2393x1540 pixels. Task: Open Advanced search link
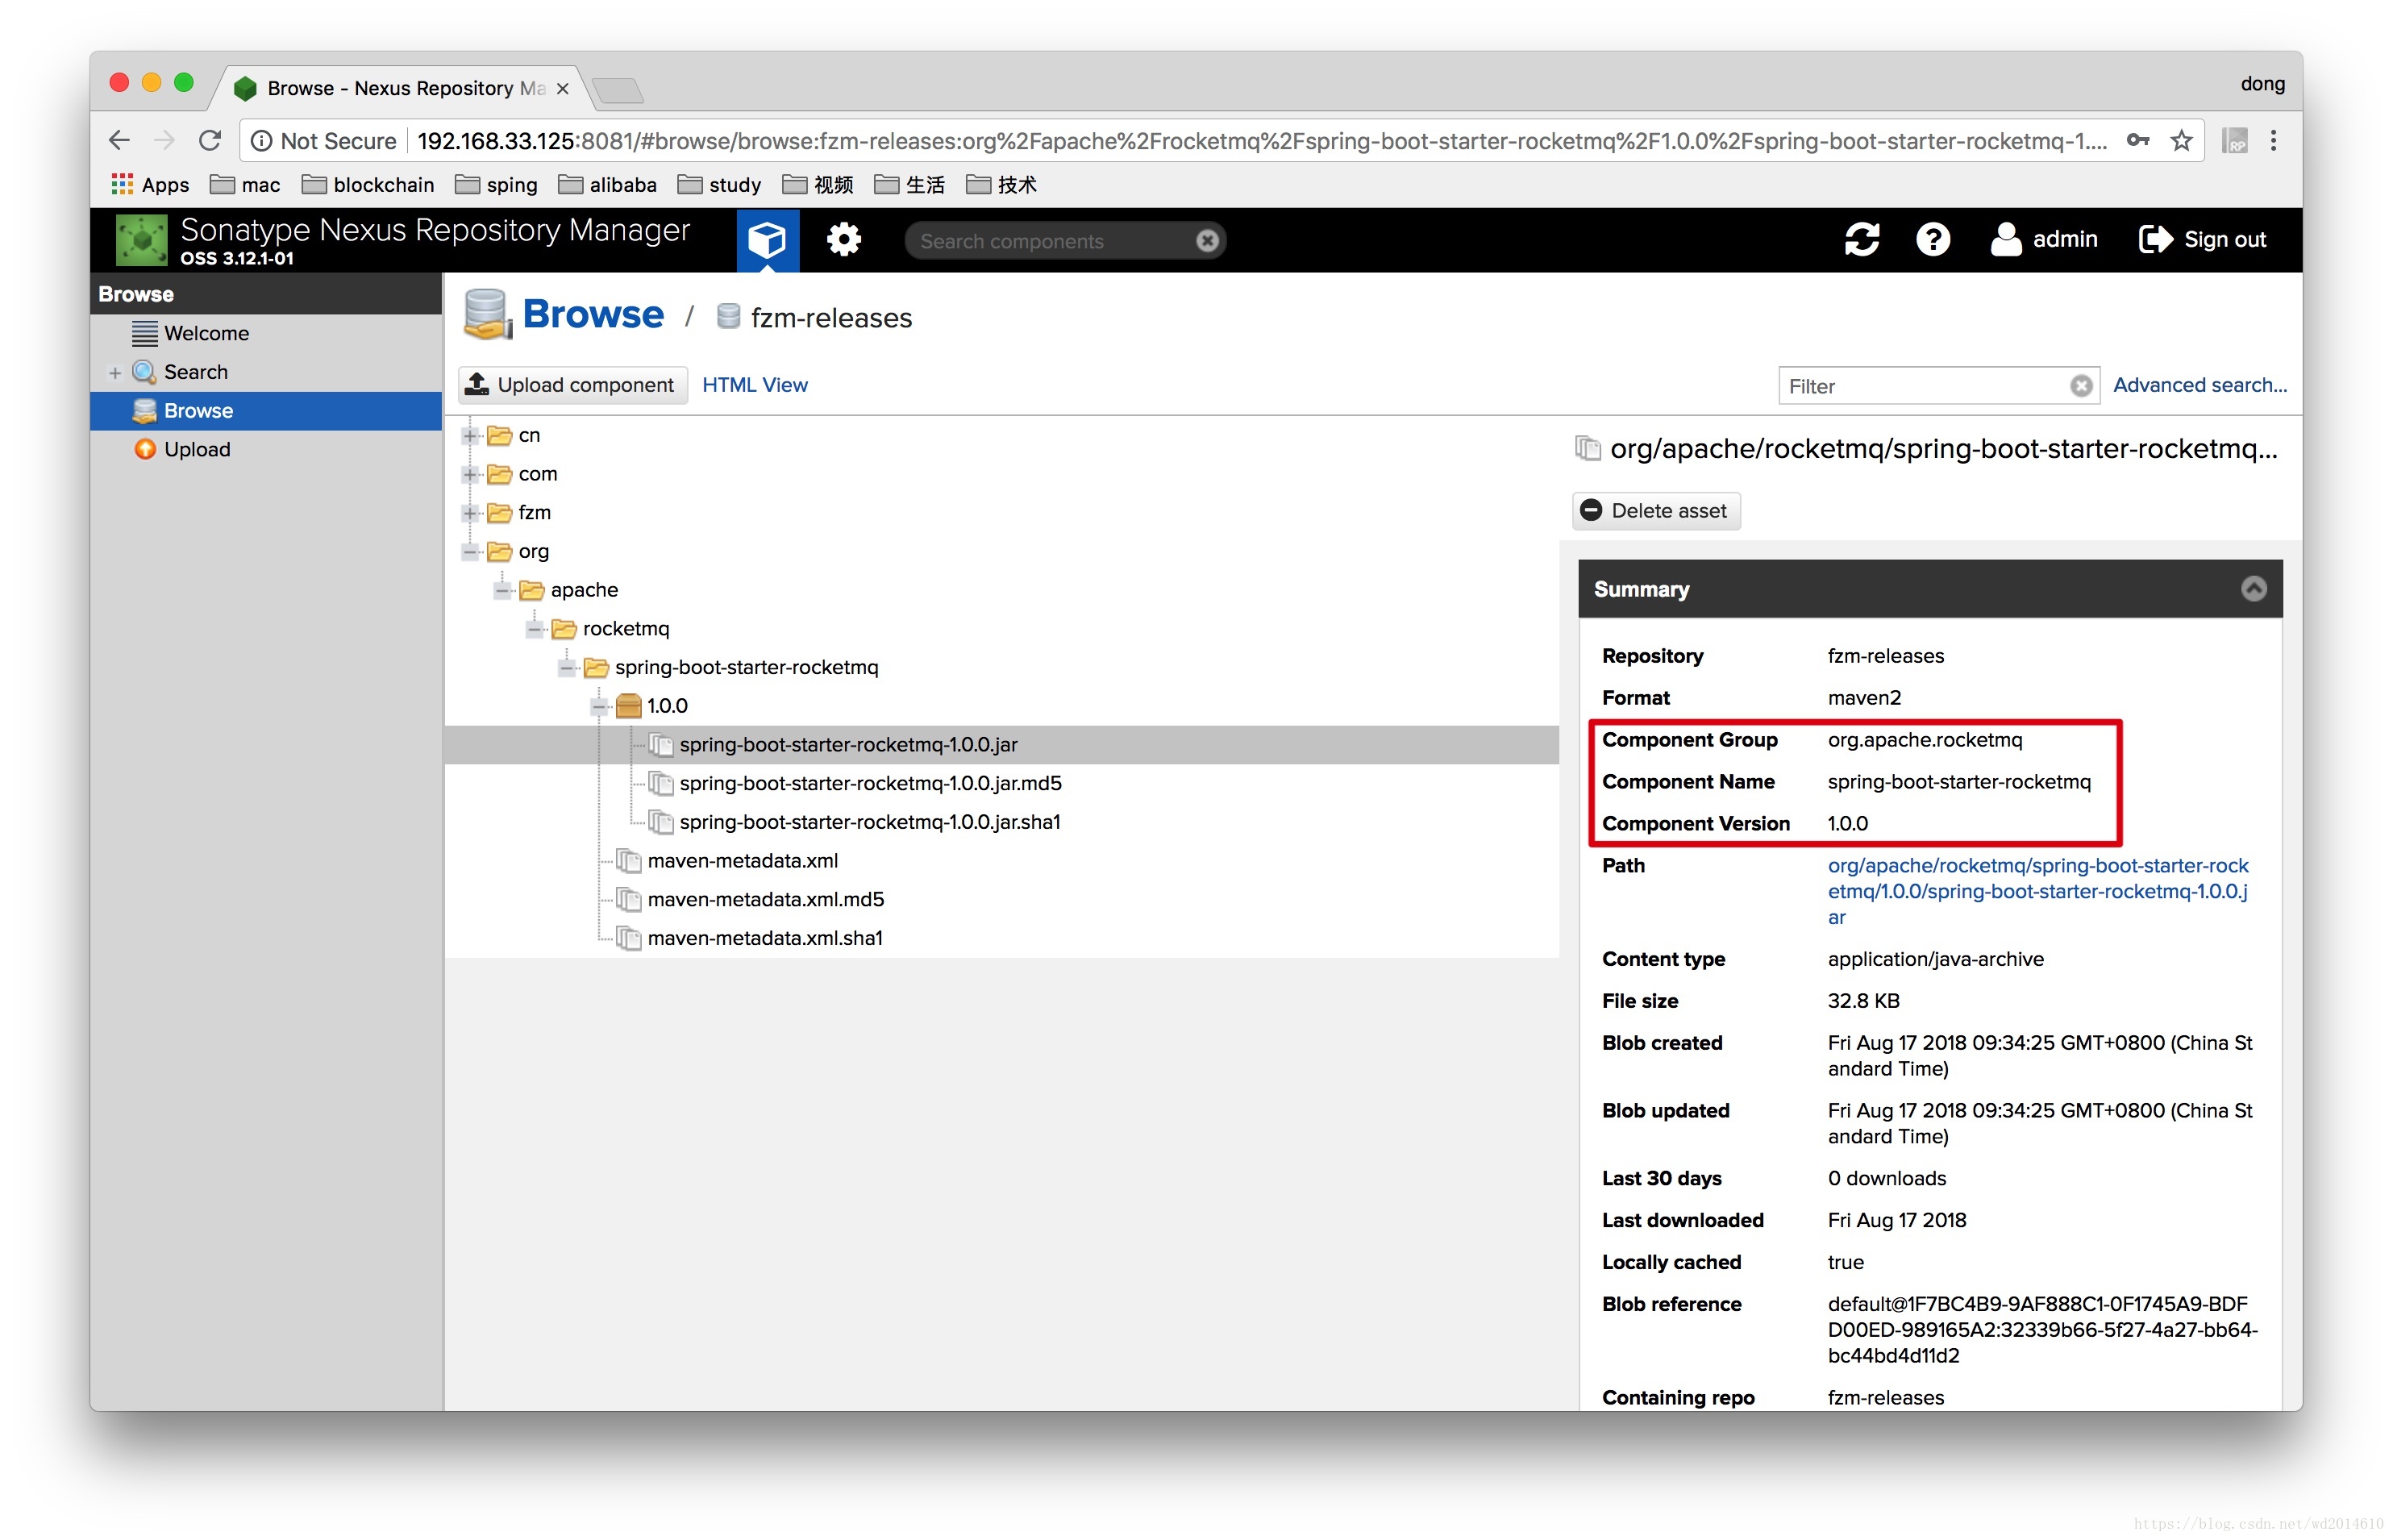tap(2199, 385)
